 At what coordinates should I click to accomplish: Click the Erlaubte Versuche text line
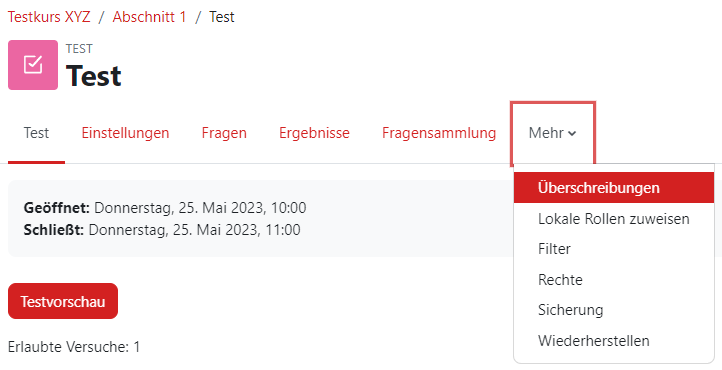click(74, 347)
